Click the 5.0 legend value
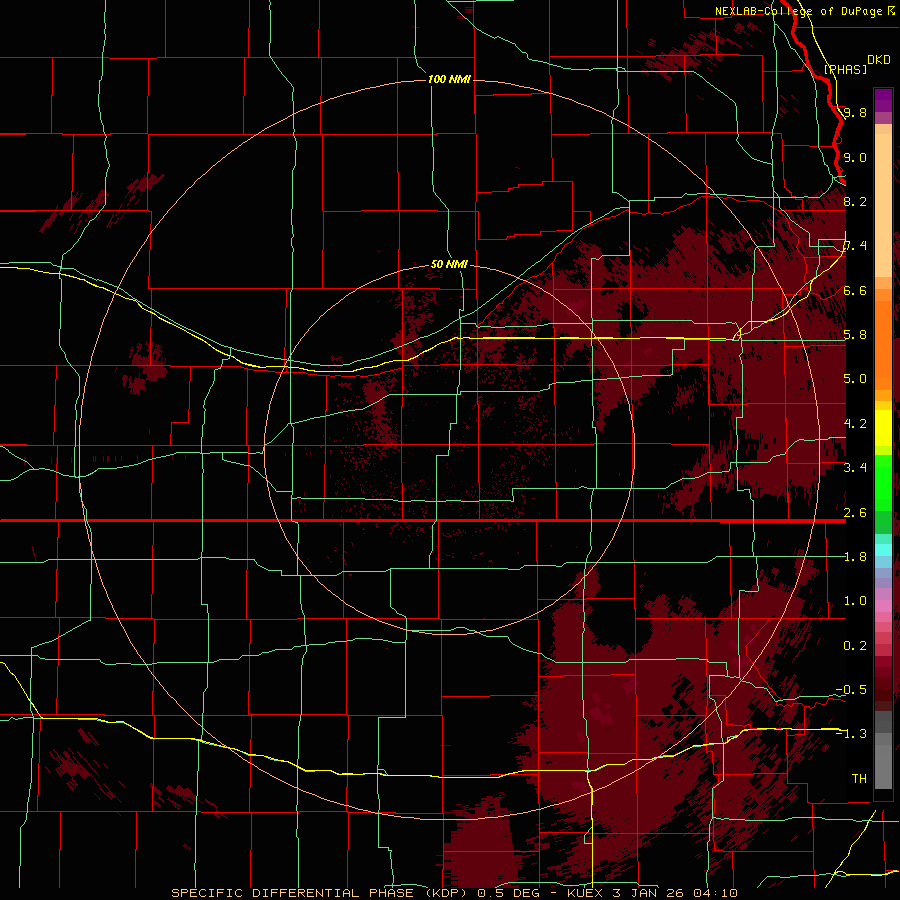The width and height of the screenshot is (900, 900). point(855,378)
